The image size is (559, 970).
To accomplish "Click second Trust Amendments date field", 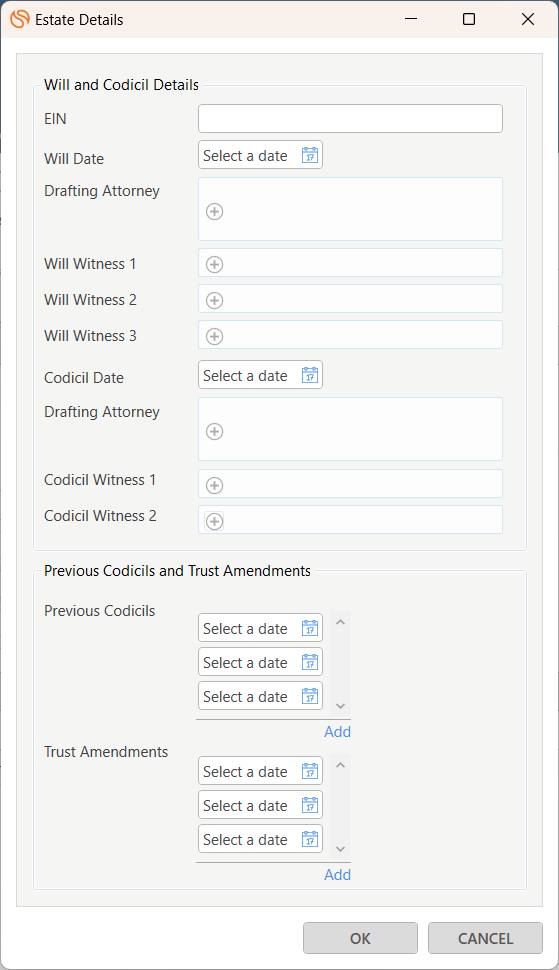I will tap(260, 805).
